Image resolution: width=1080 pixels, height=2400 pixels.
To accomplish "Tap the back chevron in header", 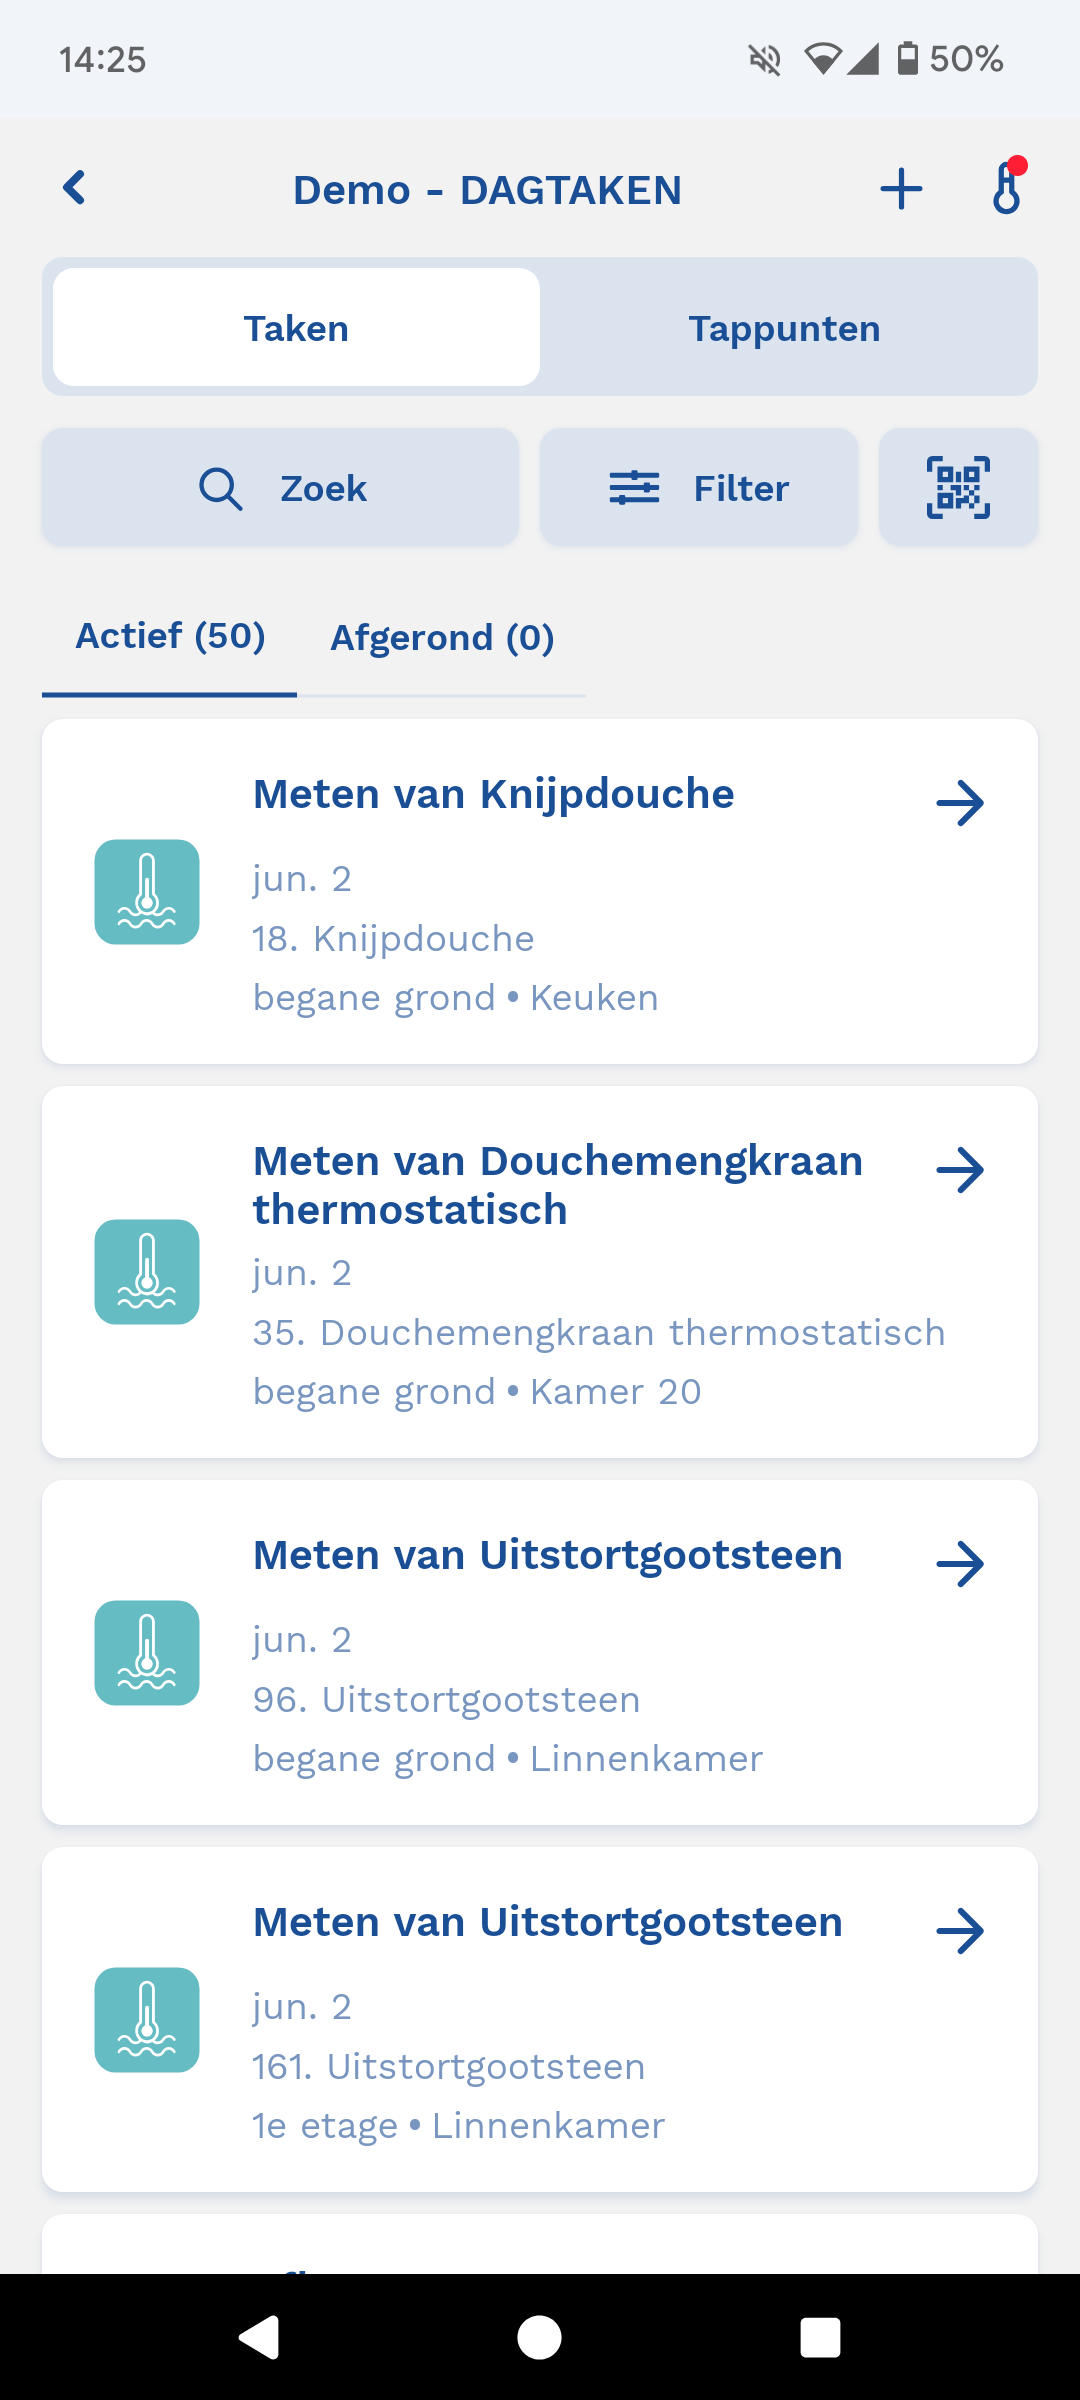I will click(x=74, y=188).
